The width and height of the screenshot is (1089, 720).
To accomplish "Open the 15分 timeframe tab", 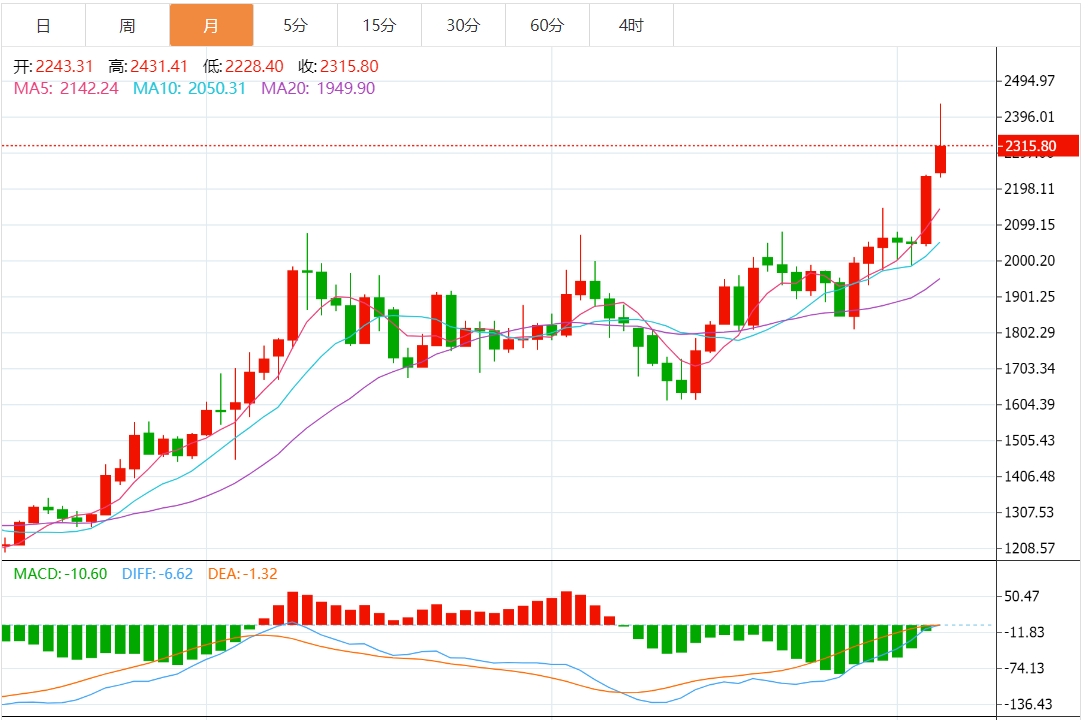I will coord(379,26).
